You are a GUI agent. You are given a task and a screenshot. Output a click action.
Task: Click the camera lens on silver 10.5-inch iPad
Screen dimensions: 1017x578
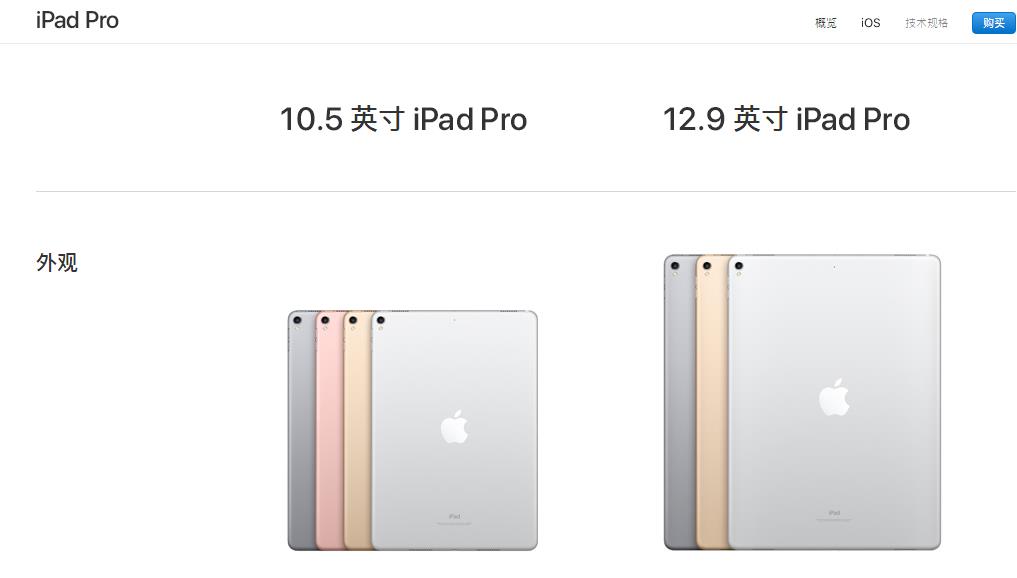pyautogui.click(x=381, y=320)
